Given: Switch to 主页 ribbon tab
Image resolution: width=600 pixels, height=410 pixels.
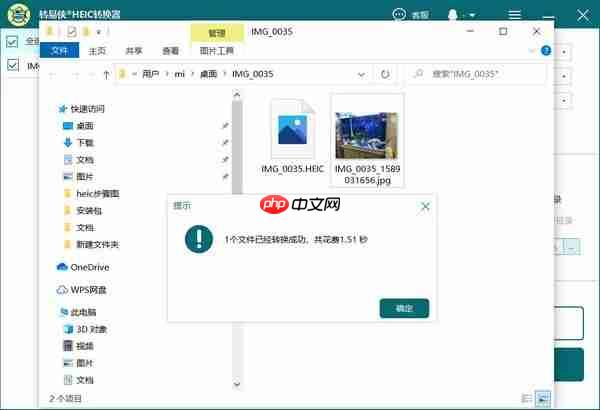Looking at the screenshot, I should coord(97,51).
